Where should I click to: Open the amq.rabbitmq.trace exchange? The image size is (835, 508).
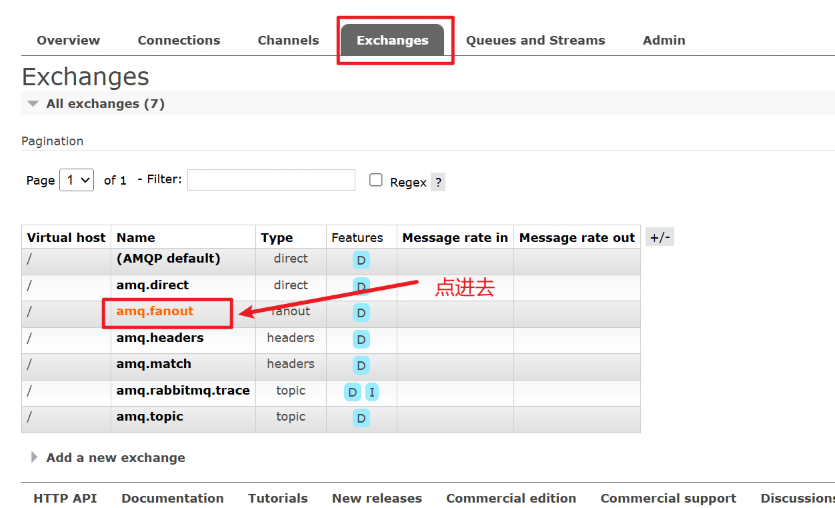pyautogui.click(x=183, y=390)
